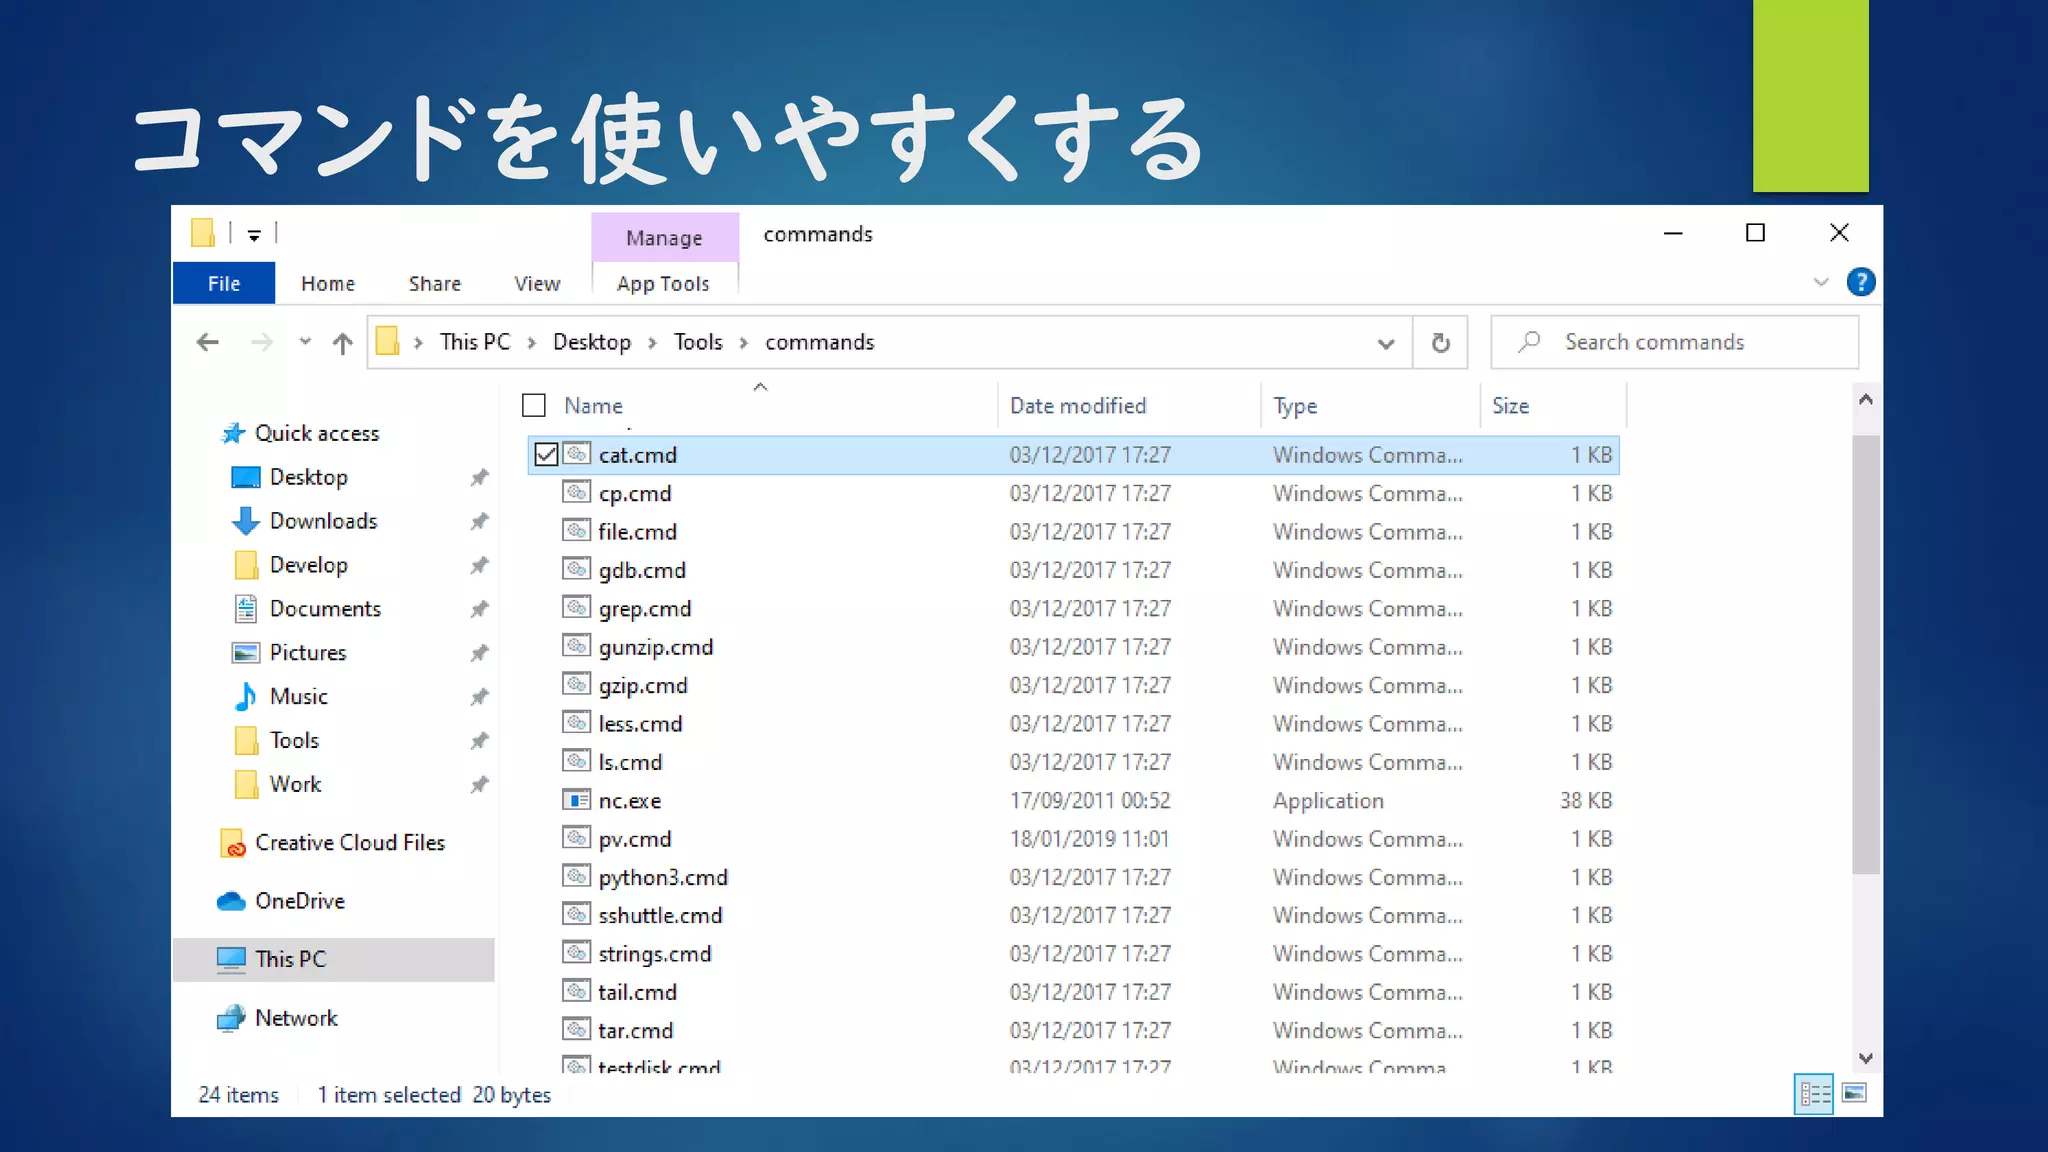
Task: Click the Music note icon in sidebar
Action: coord(245,696)
